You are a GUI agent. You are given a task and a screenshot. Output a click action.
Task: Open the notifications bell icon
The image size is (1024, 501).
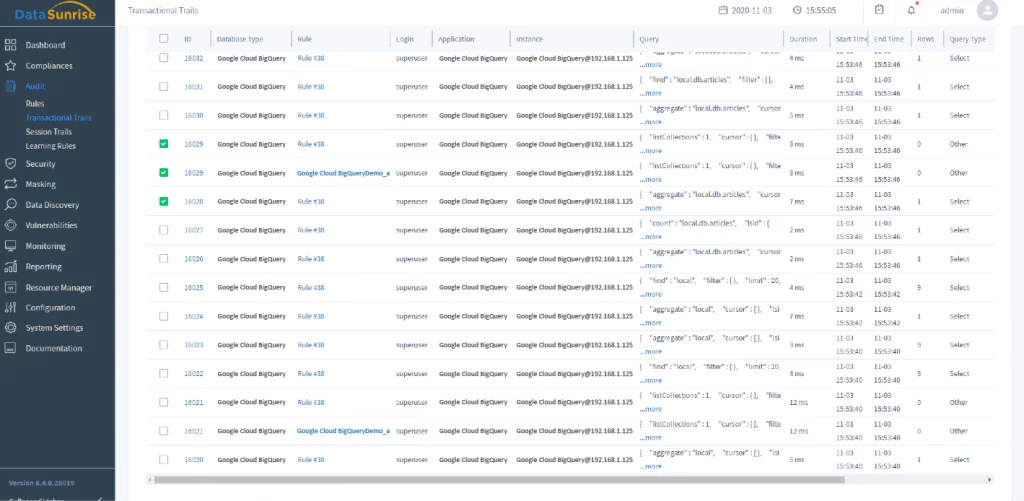[911, 10]
